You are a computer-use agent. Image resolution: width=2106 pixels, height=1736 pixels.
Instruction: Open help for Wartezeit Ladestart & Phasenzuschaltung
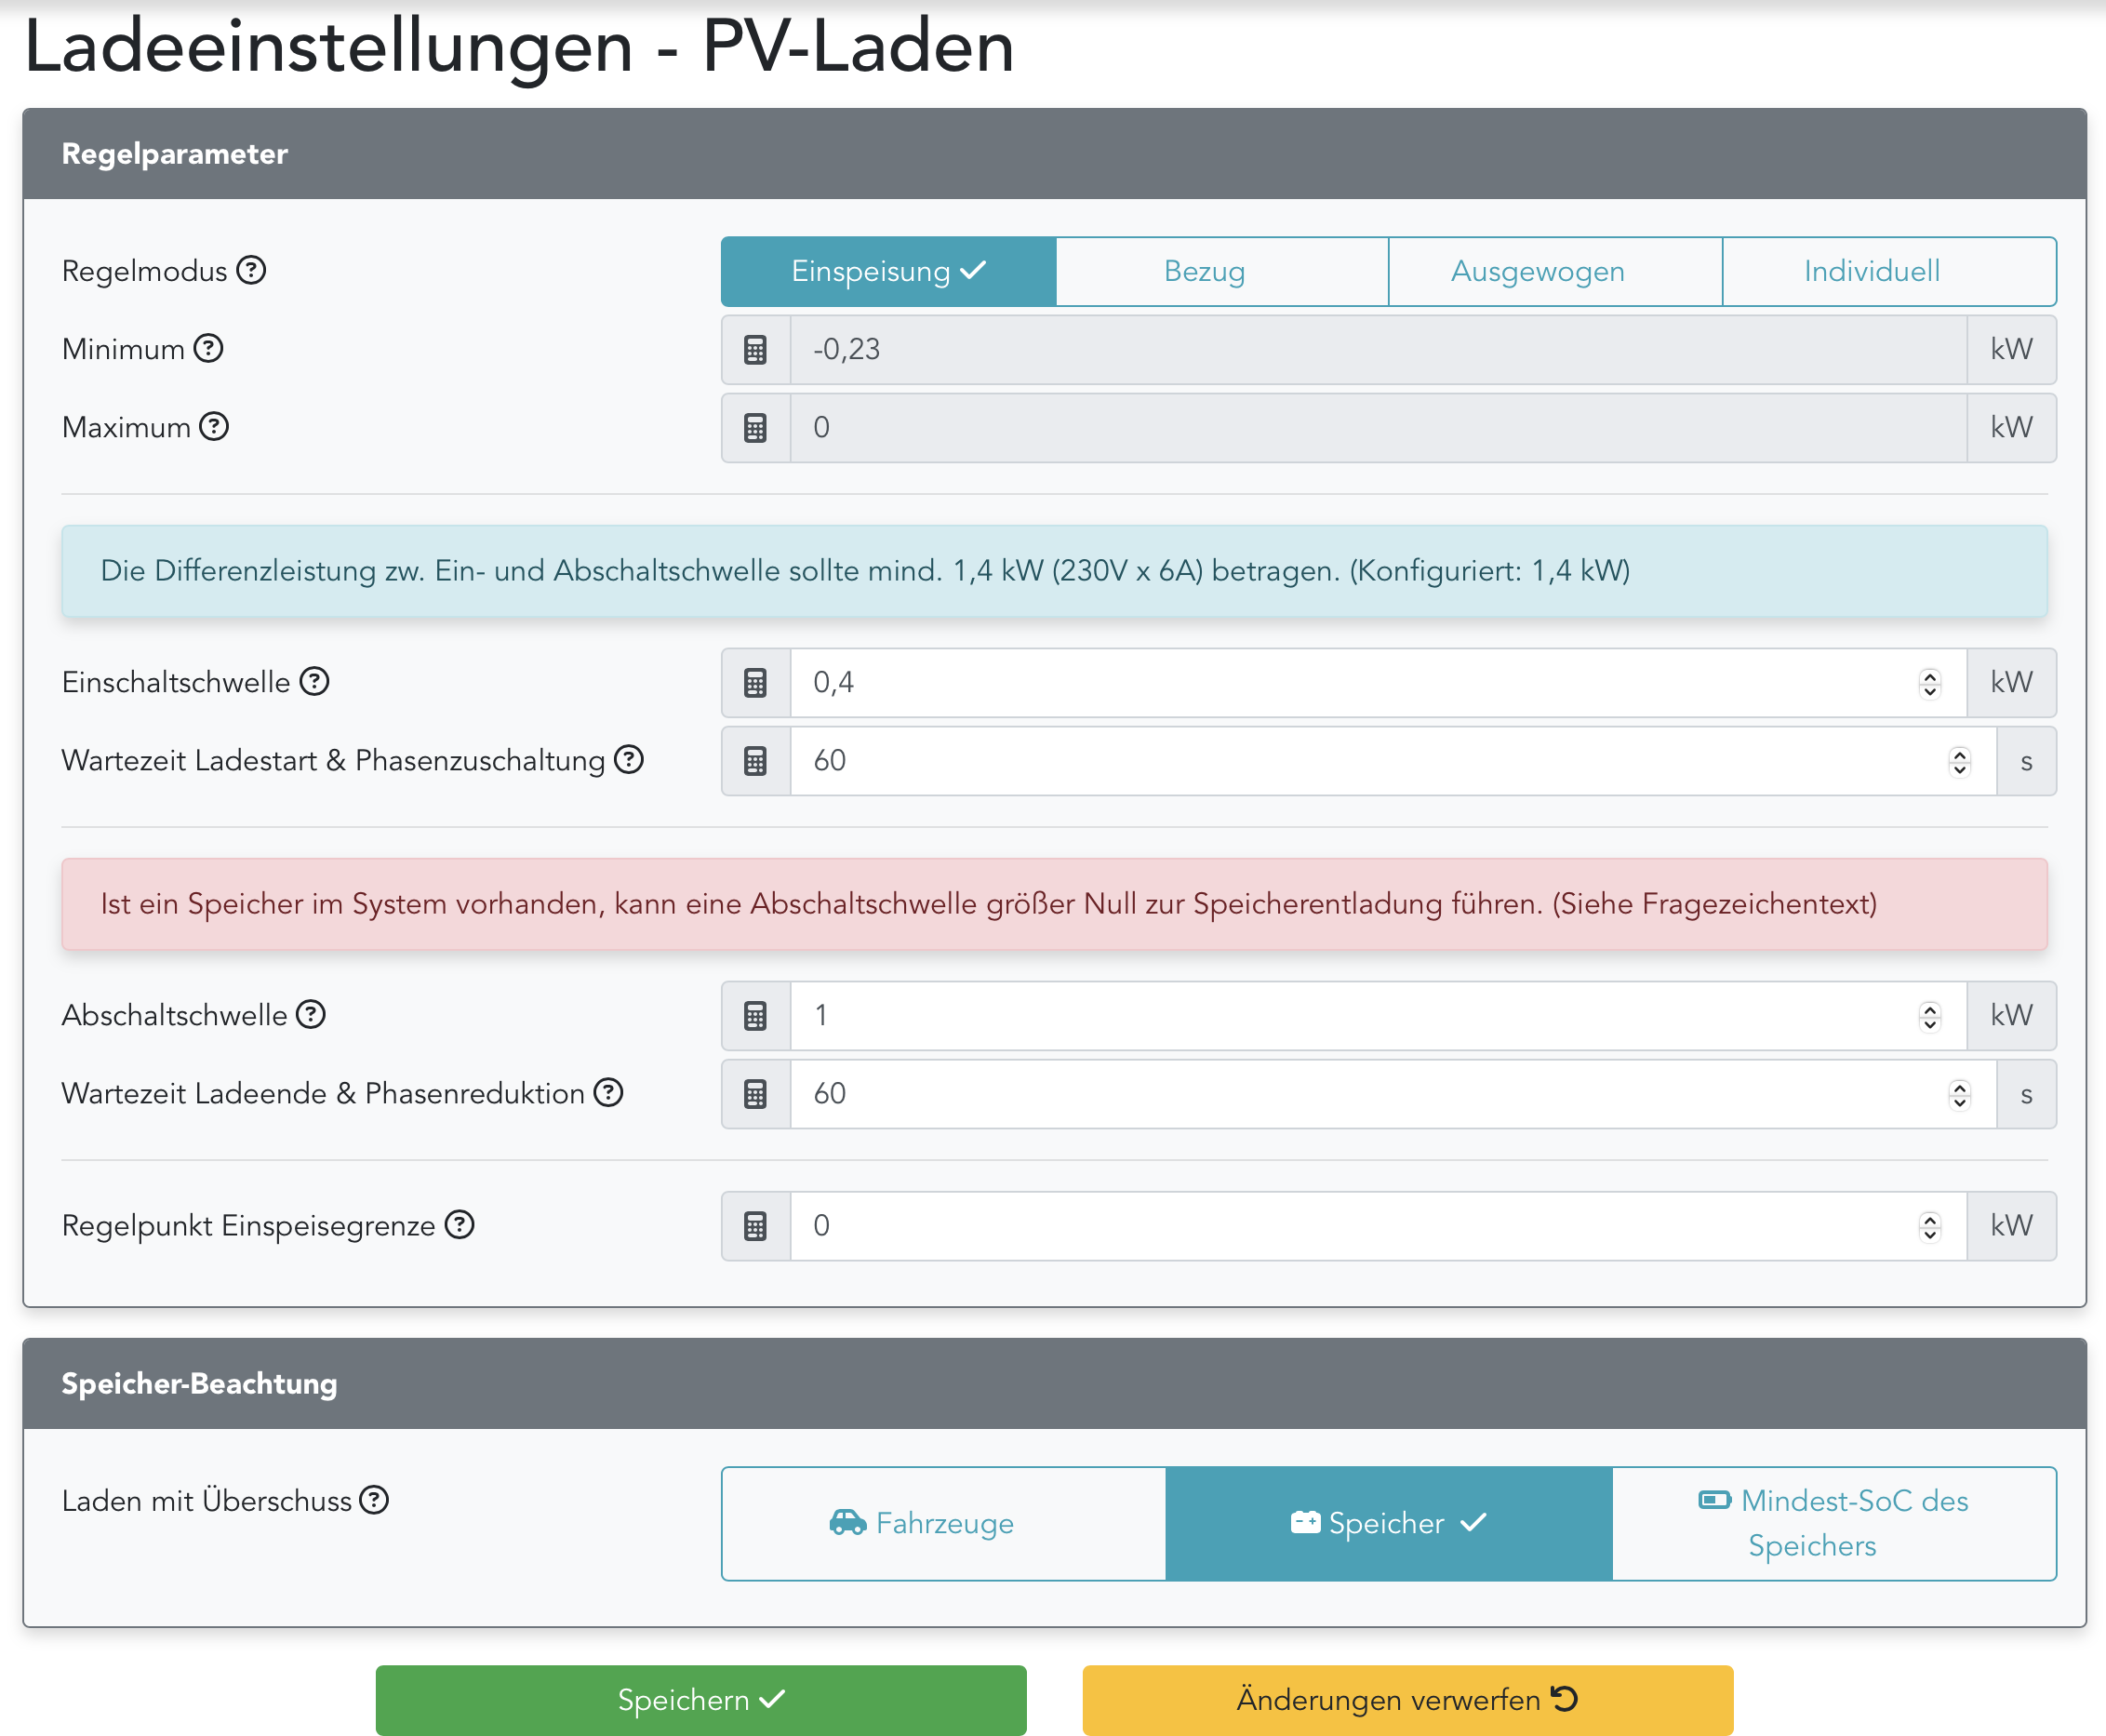point(628,759)
